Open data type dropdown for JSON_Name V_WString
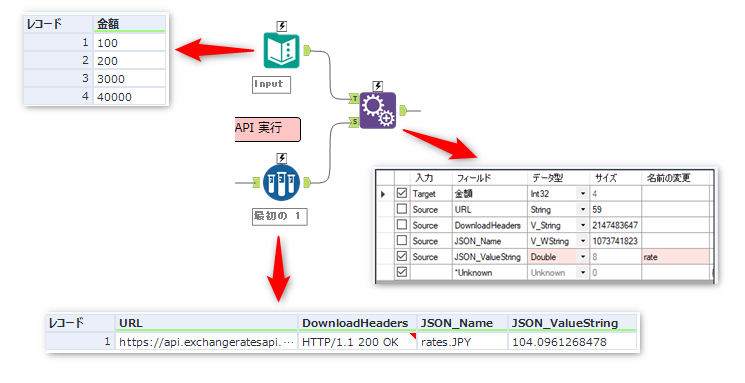This screenshot has height=383, width=745. pyautogui.click(x=583, y=241)
